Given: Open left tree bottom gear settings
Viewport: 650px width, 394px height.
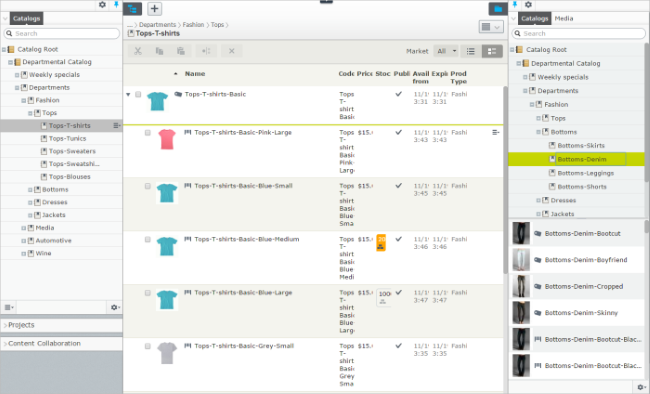Looking at the screenshot, I should [x=115, y=307].
